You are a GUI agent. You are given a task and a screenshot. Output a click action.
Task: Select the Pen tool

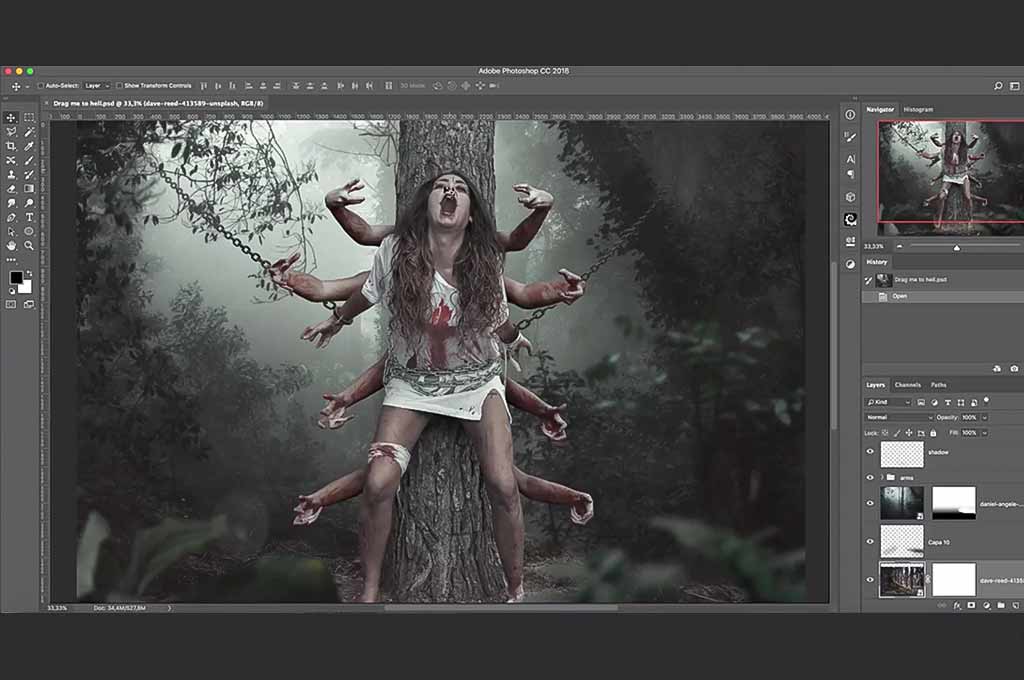(x=11, y=218)
